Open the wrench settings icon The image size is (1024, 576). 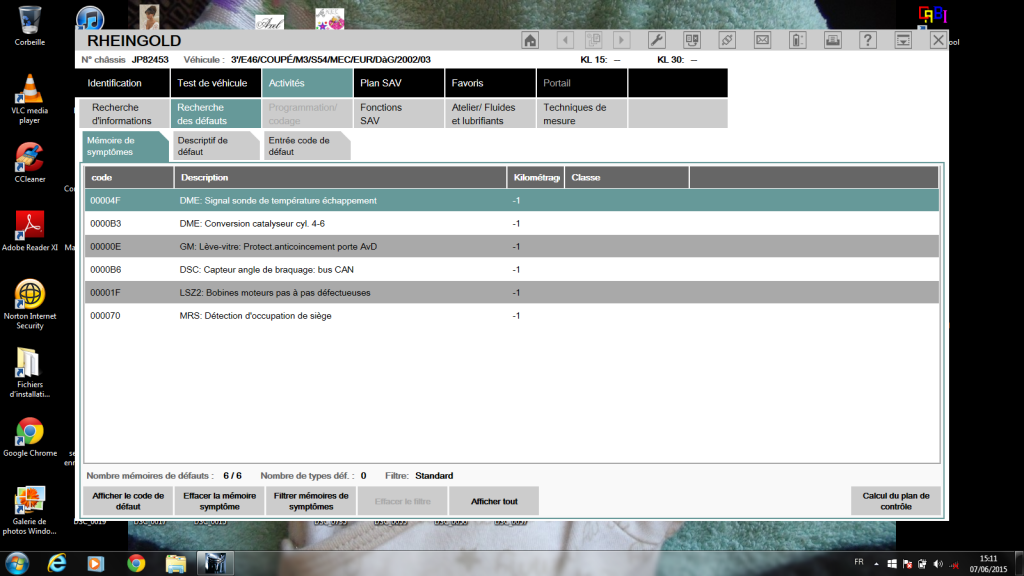[x=656, y=40]
